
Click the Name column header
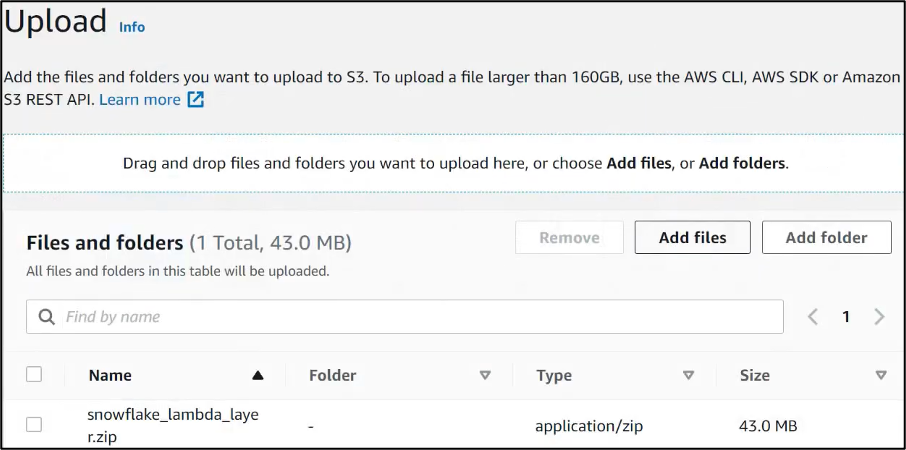110,376
